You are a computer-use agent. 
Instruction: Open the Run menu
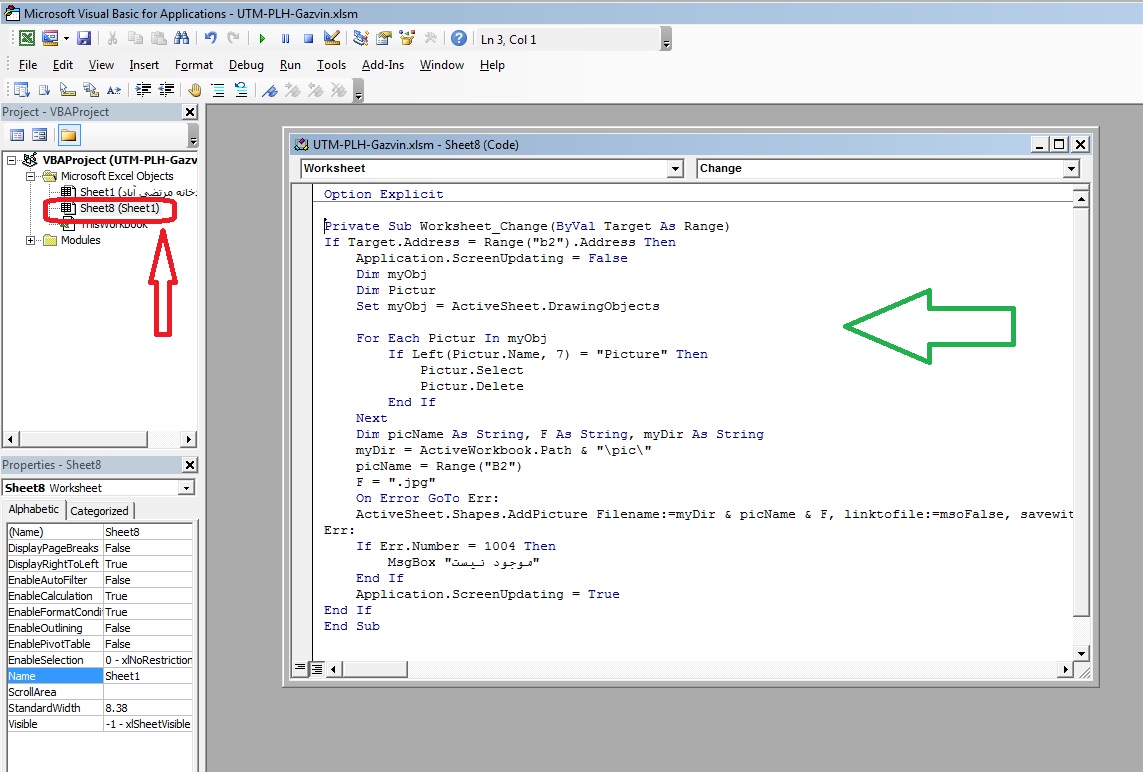pos(290,65)
